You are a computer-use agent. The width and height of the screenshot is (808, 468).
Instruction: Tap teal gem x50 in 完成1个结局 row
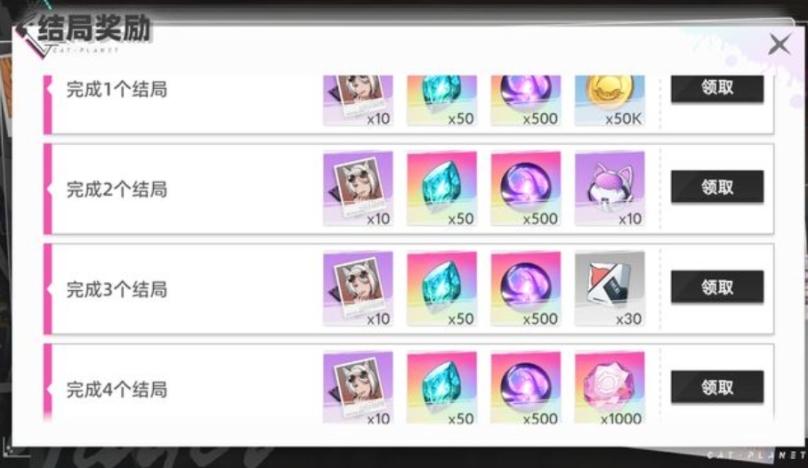[x=442, y=101]
